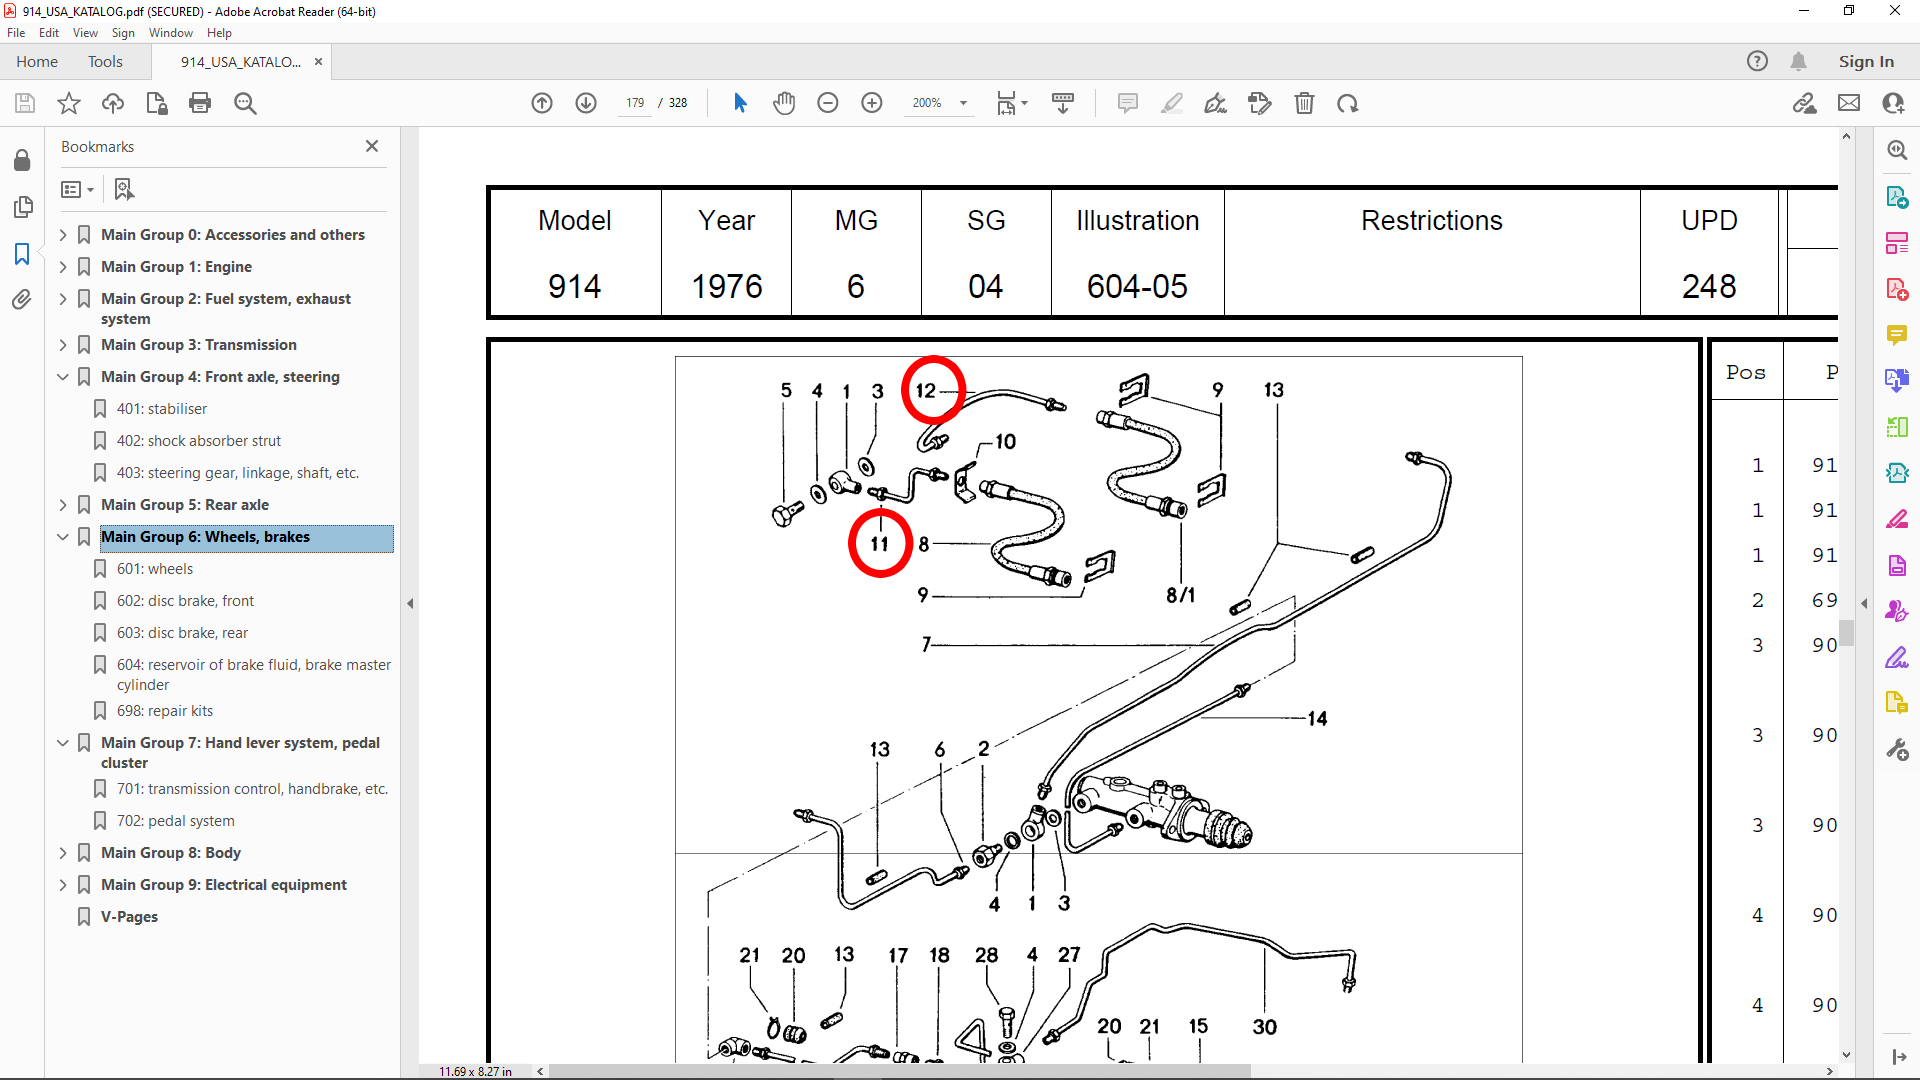Screen dimensions: 1920x1080
Task: Click the horizontal scrollbar thumb
Action: [x=900, y=1071]
